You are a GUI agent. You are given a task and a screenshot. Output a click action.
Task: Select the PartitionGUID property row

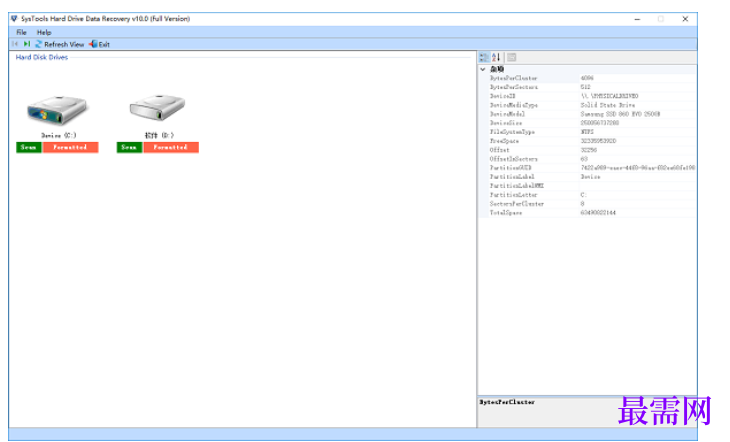click(591, 168)
